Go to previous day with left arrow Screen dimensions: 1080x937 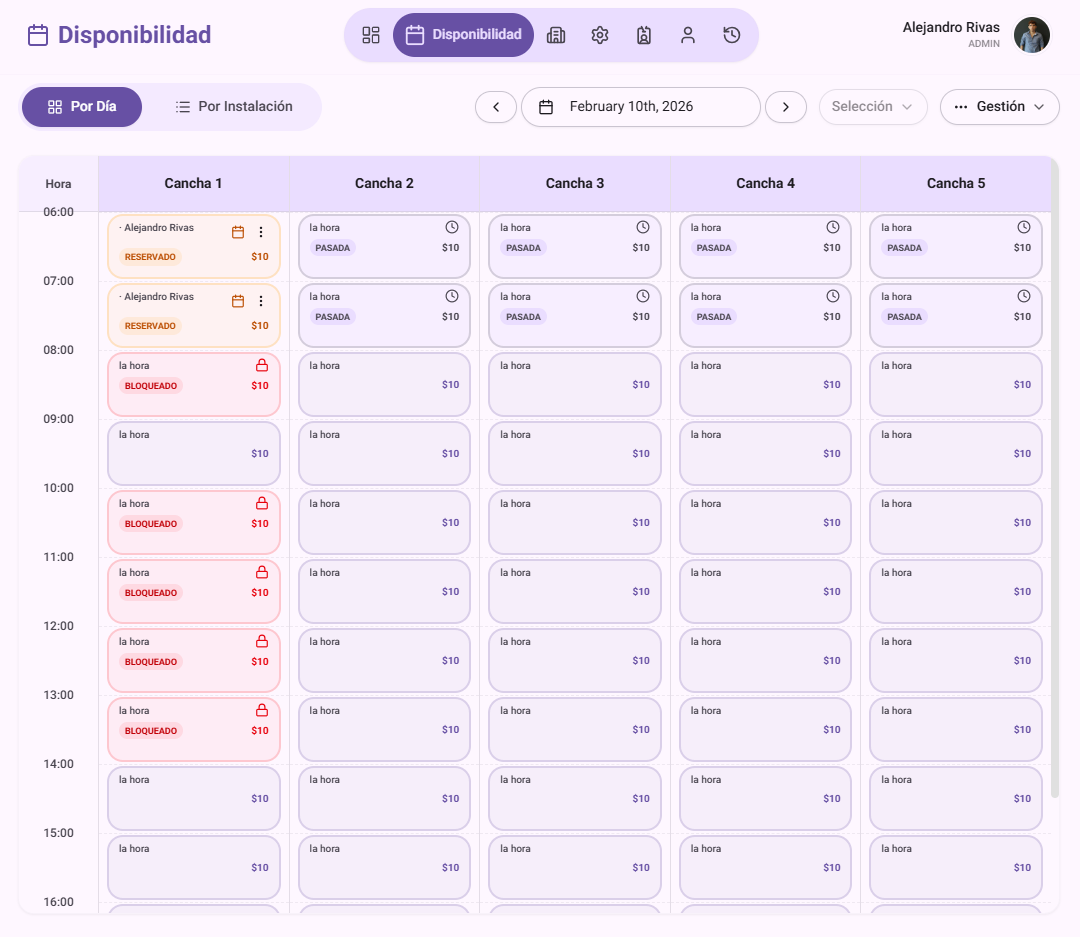pyautogui.click(x=496, y=107)
